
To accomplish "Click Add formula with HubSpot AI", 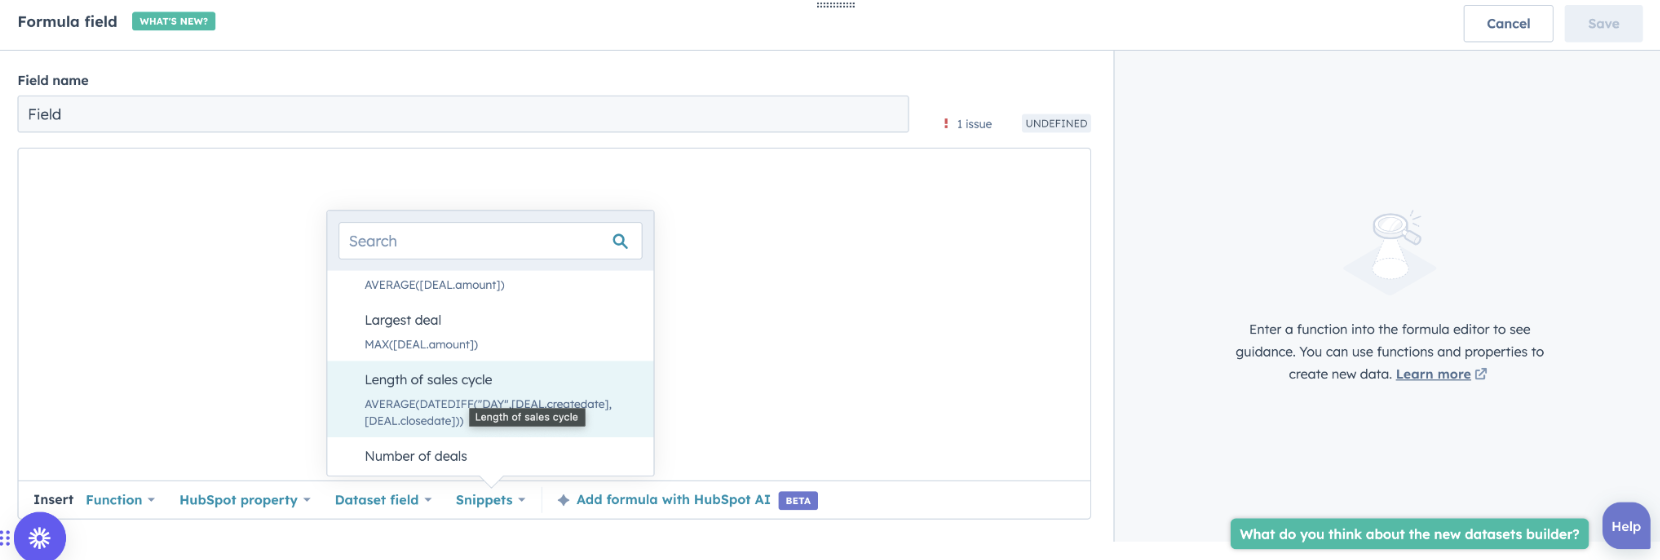I will (x=673, y=500).
